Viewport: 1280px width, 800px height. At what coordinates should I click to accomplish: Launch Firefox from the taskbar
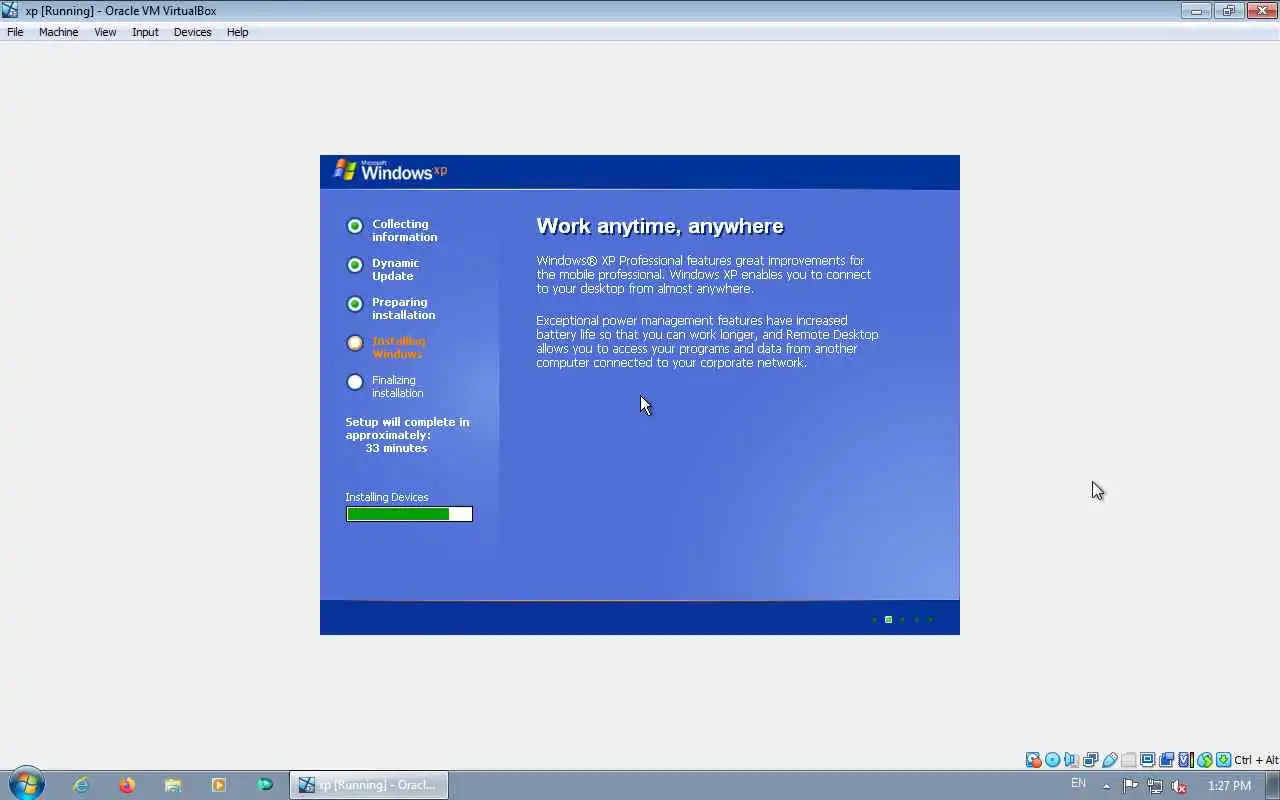tap(127, 785)
